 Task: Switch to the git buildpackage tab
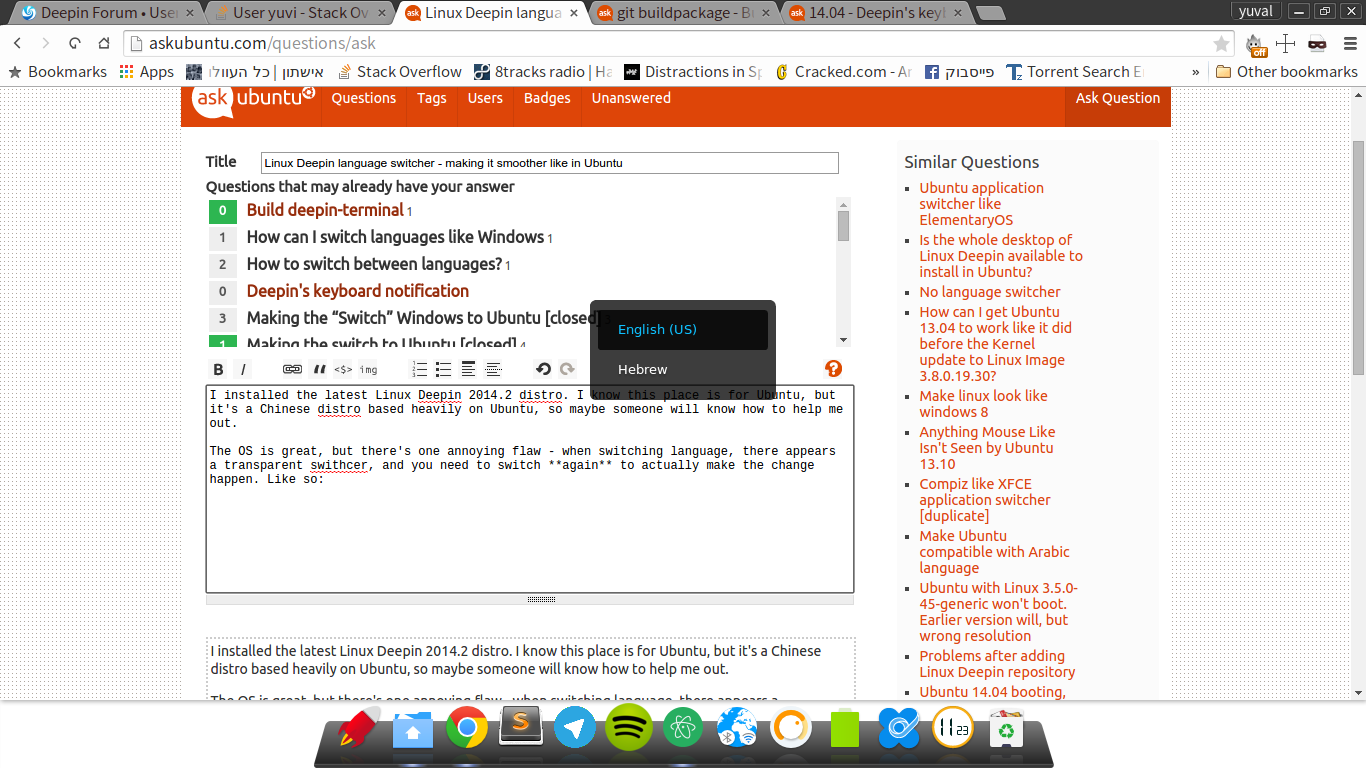coord(685,13)
